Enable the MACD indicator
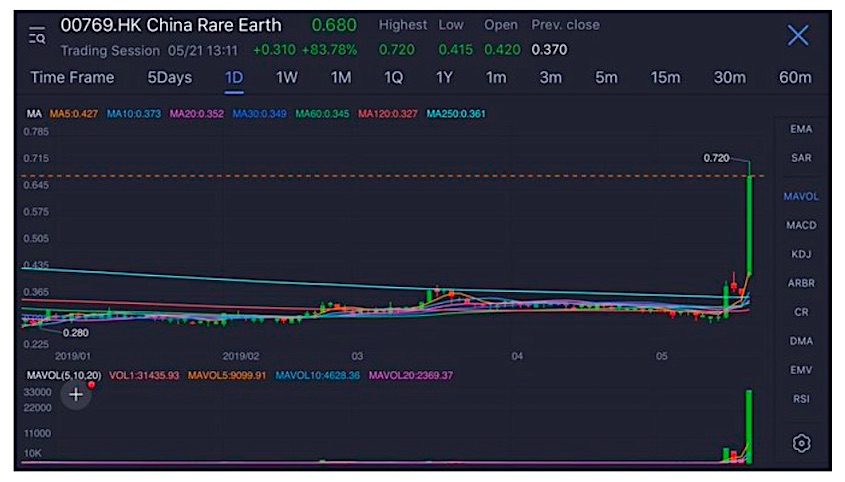 coord(801,225)
